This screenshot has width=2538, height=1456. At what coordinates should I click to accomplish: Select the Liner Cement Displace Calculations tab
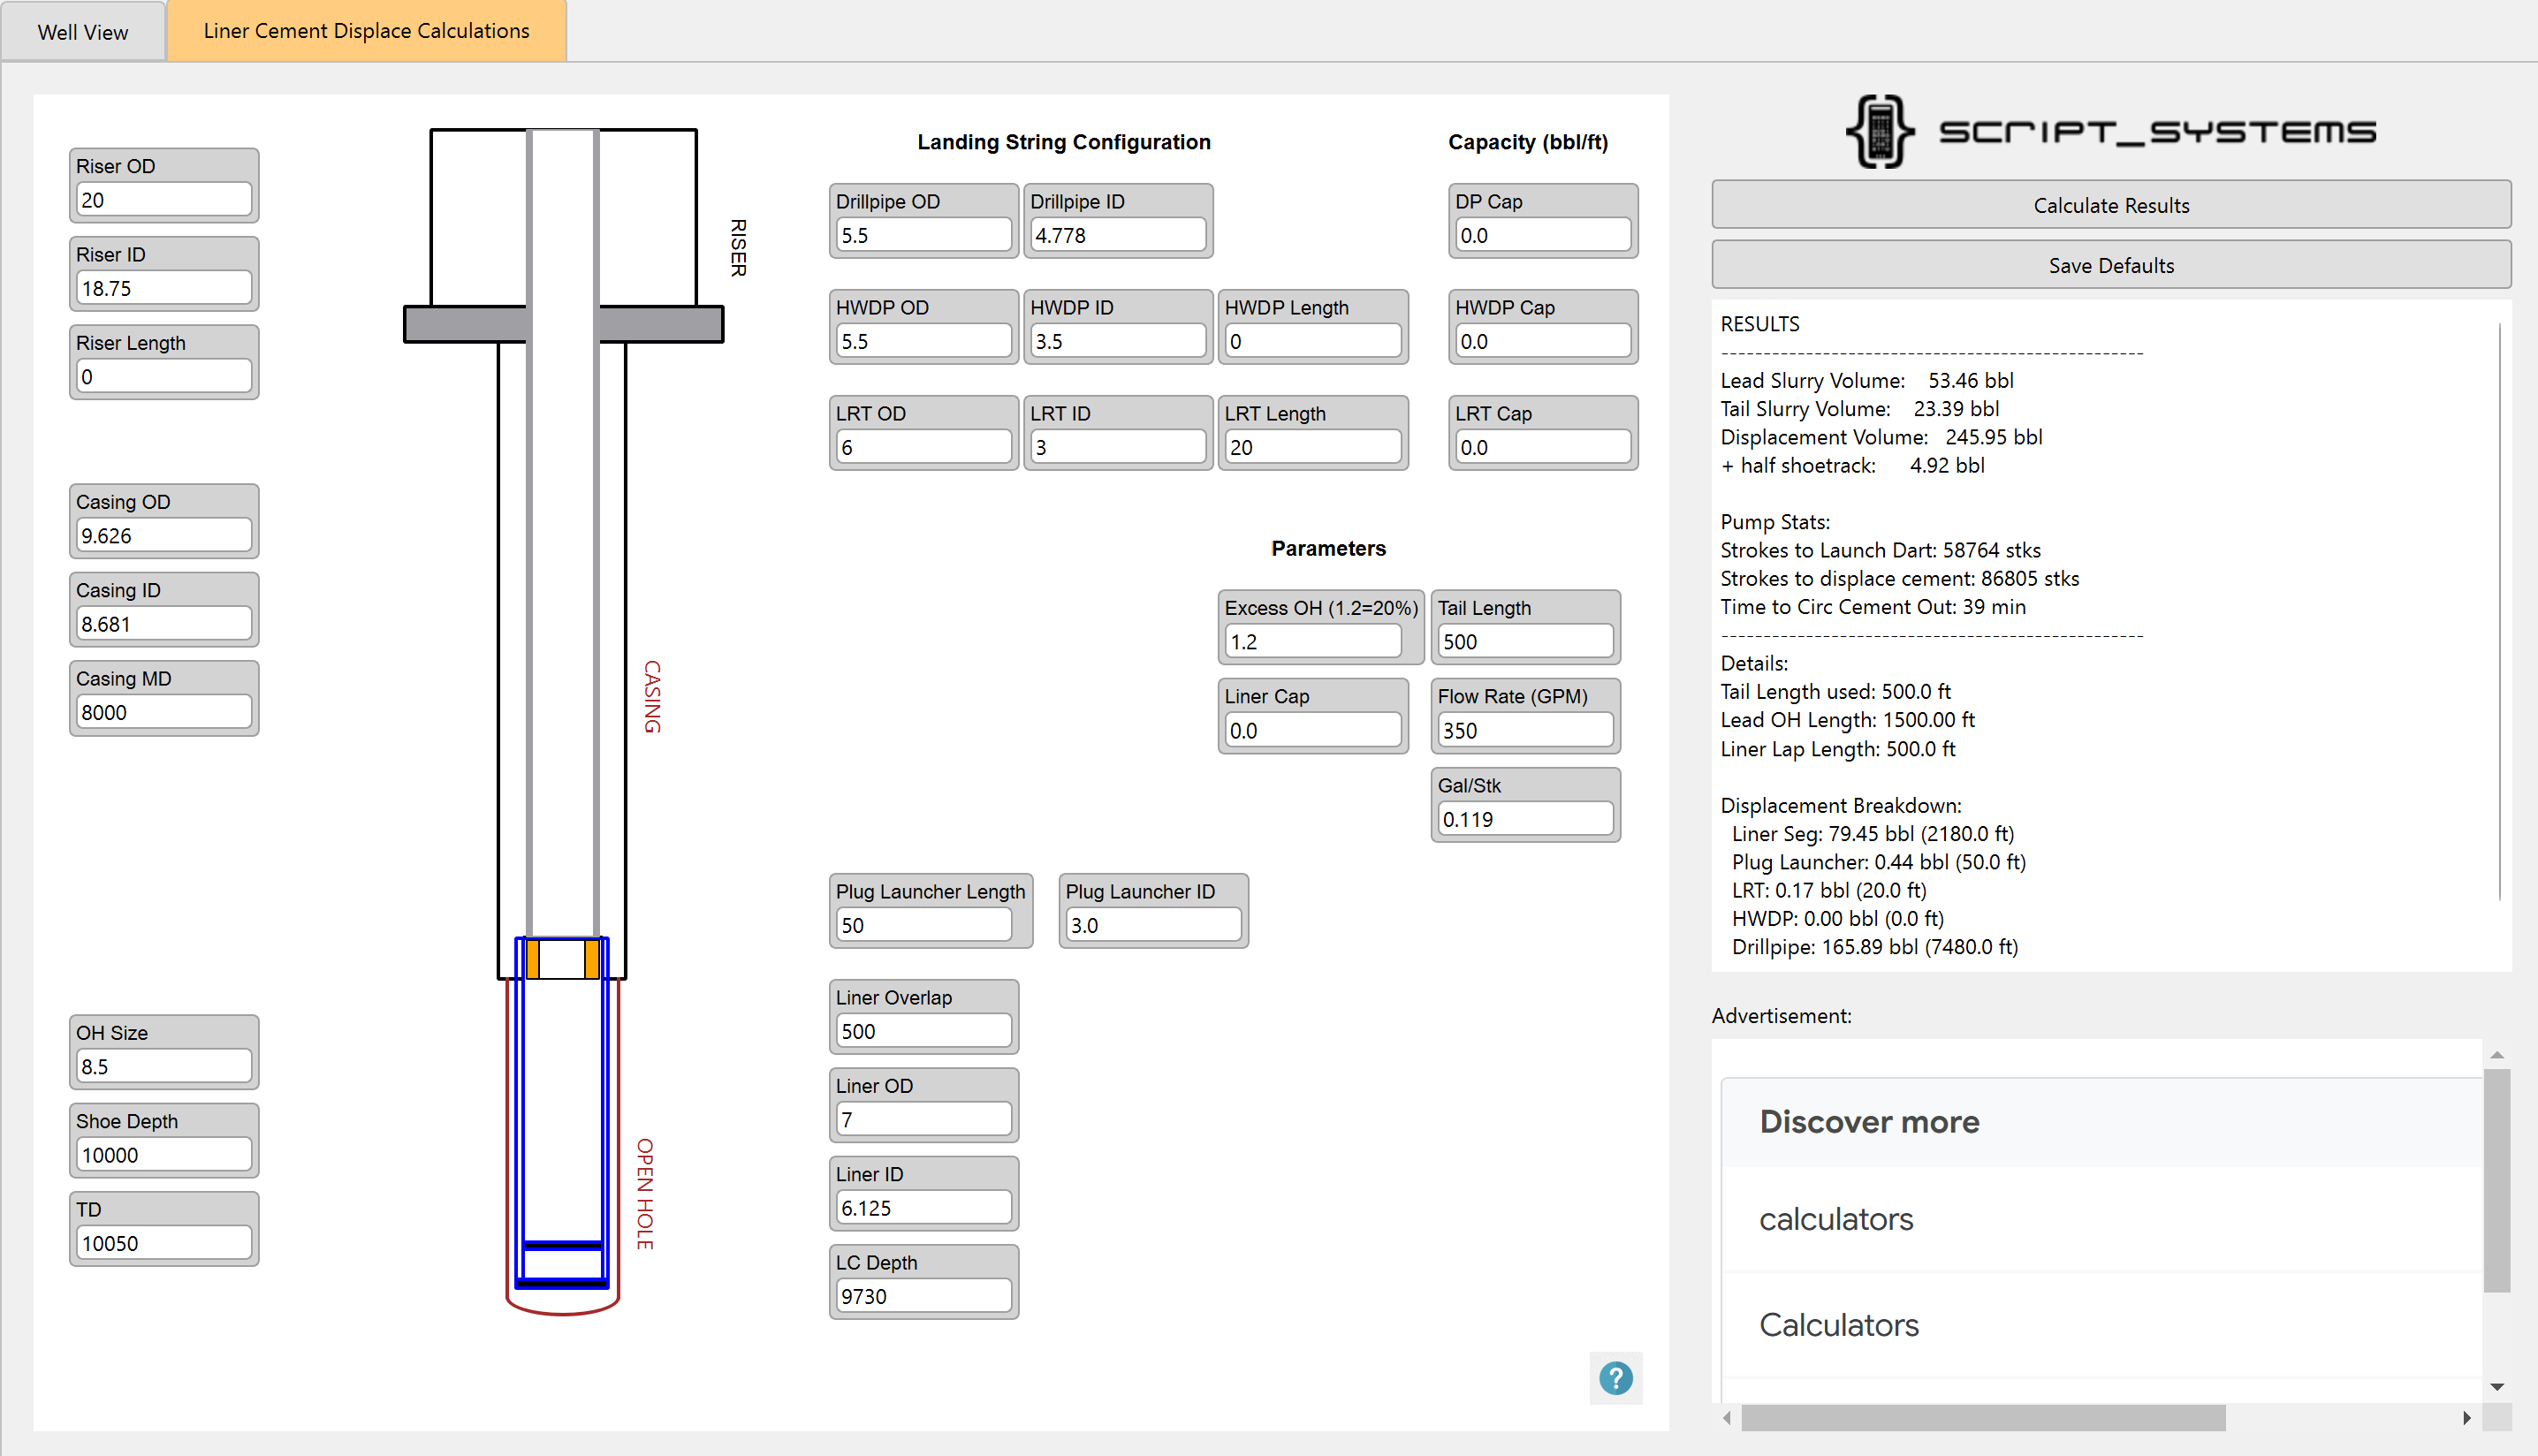point(366,31)
